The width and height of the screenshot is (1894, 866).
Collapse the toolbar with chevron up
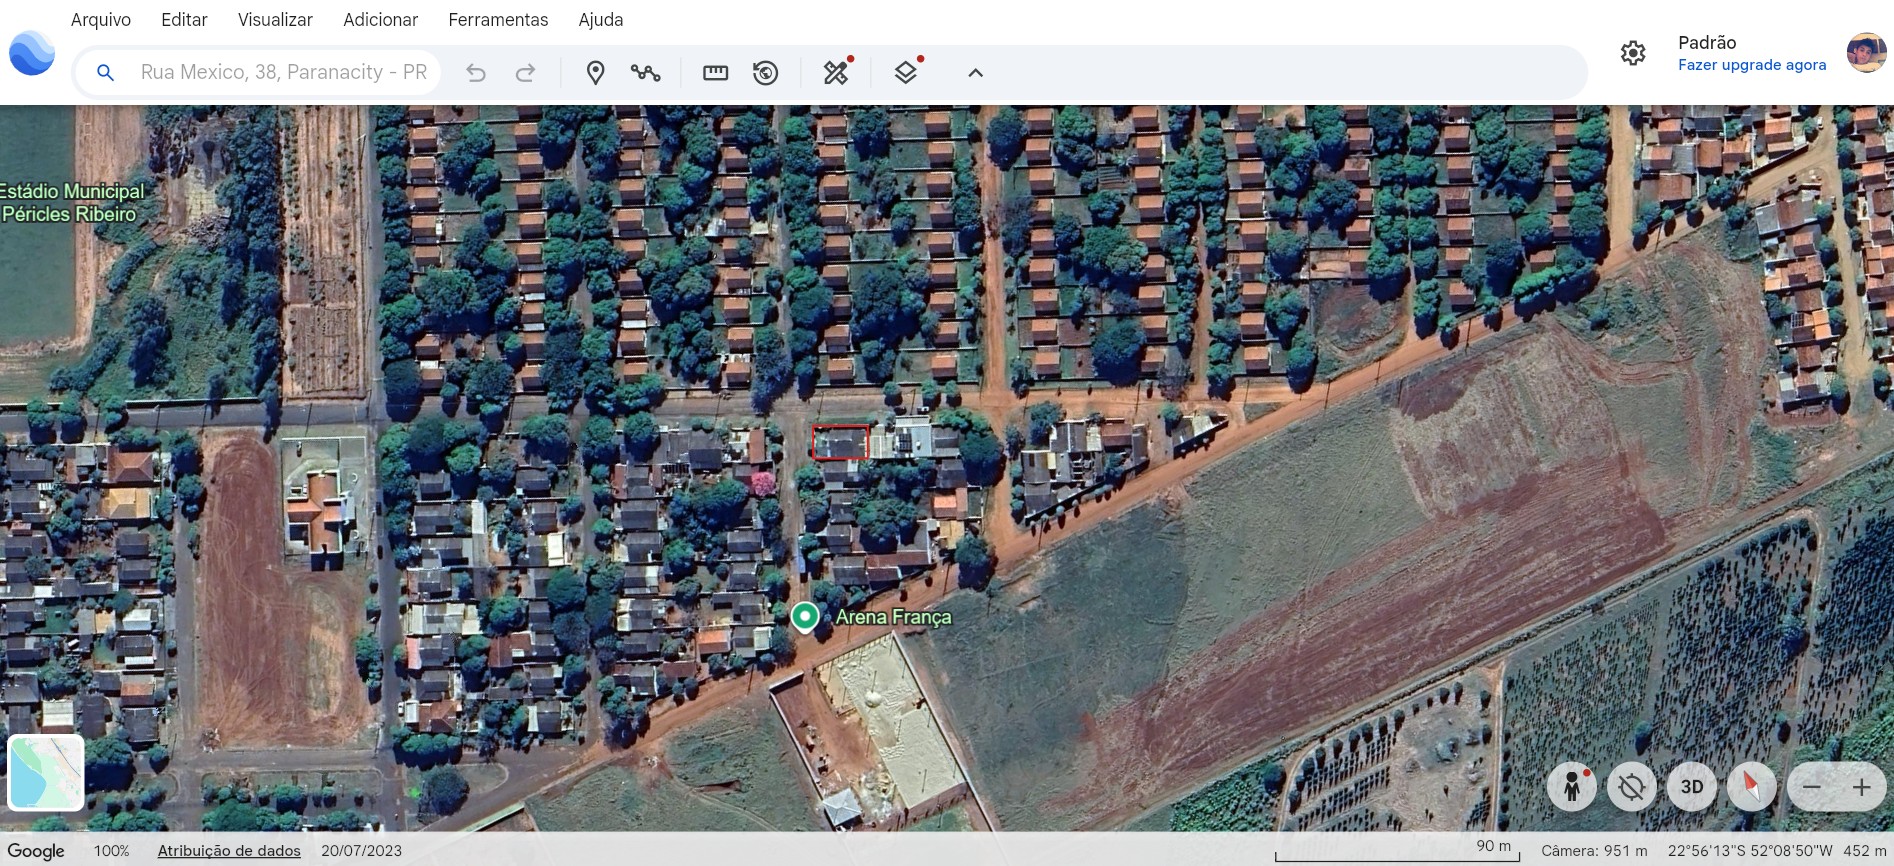tap(976, 73)
